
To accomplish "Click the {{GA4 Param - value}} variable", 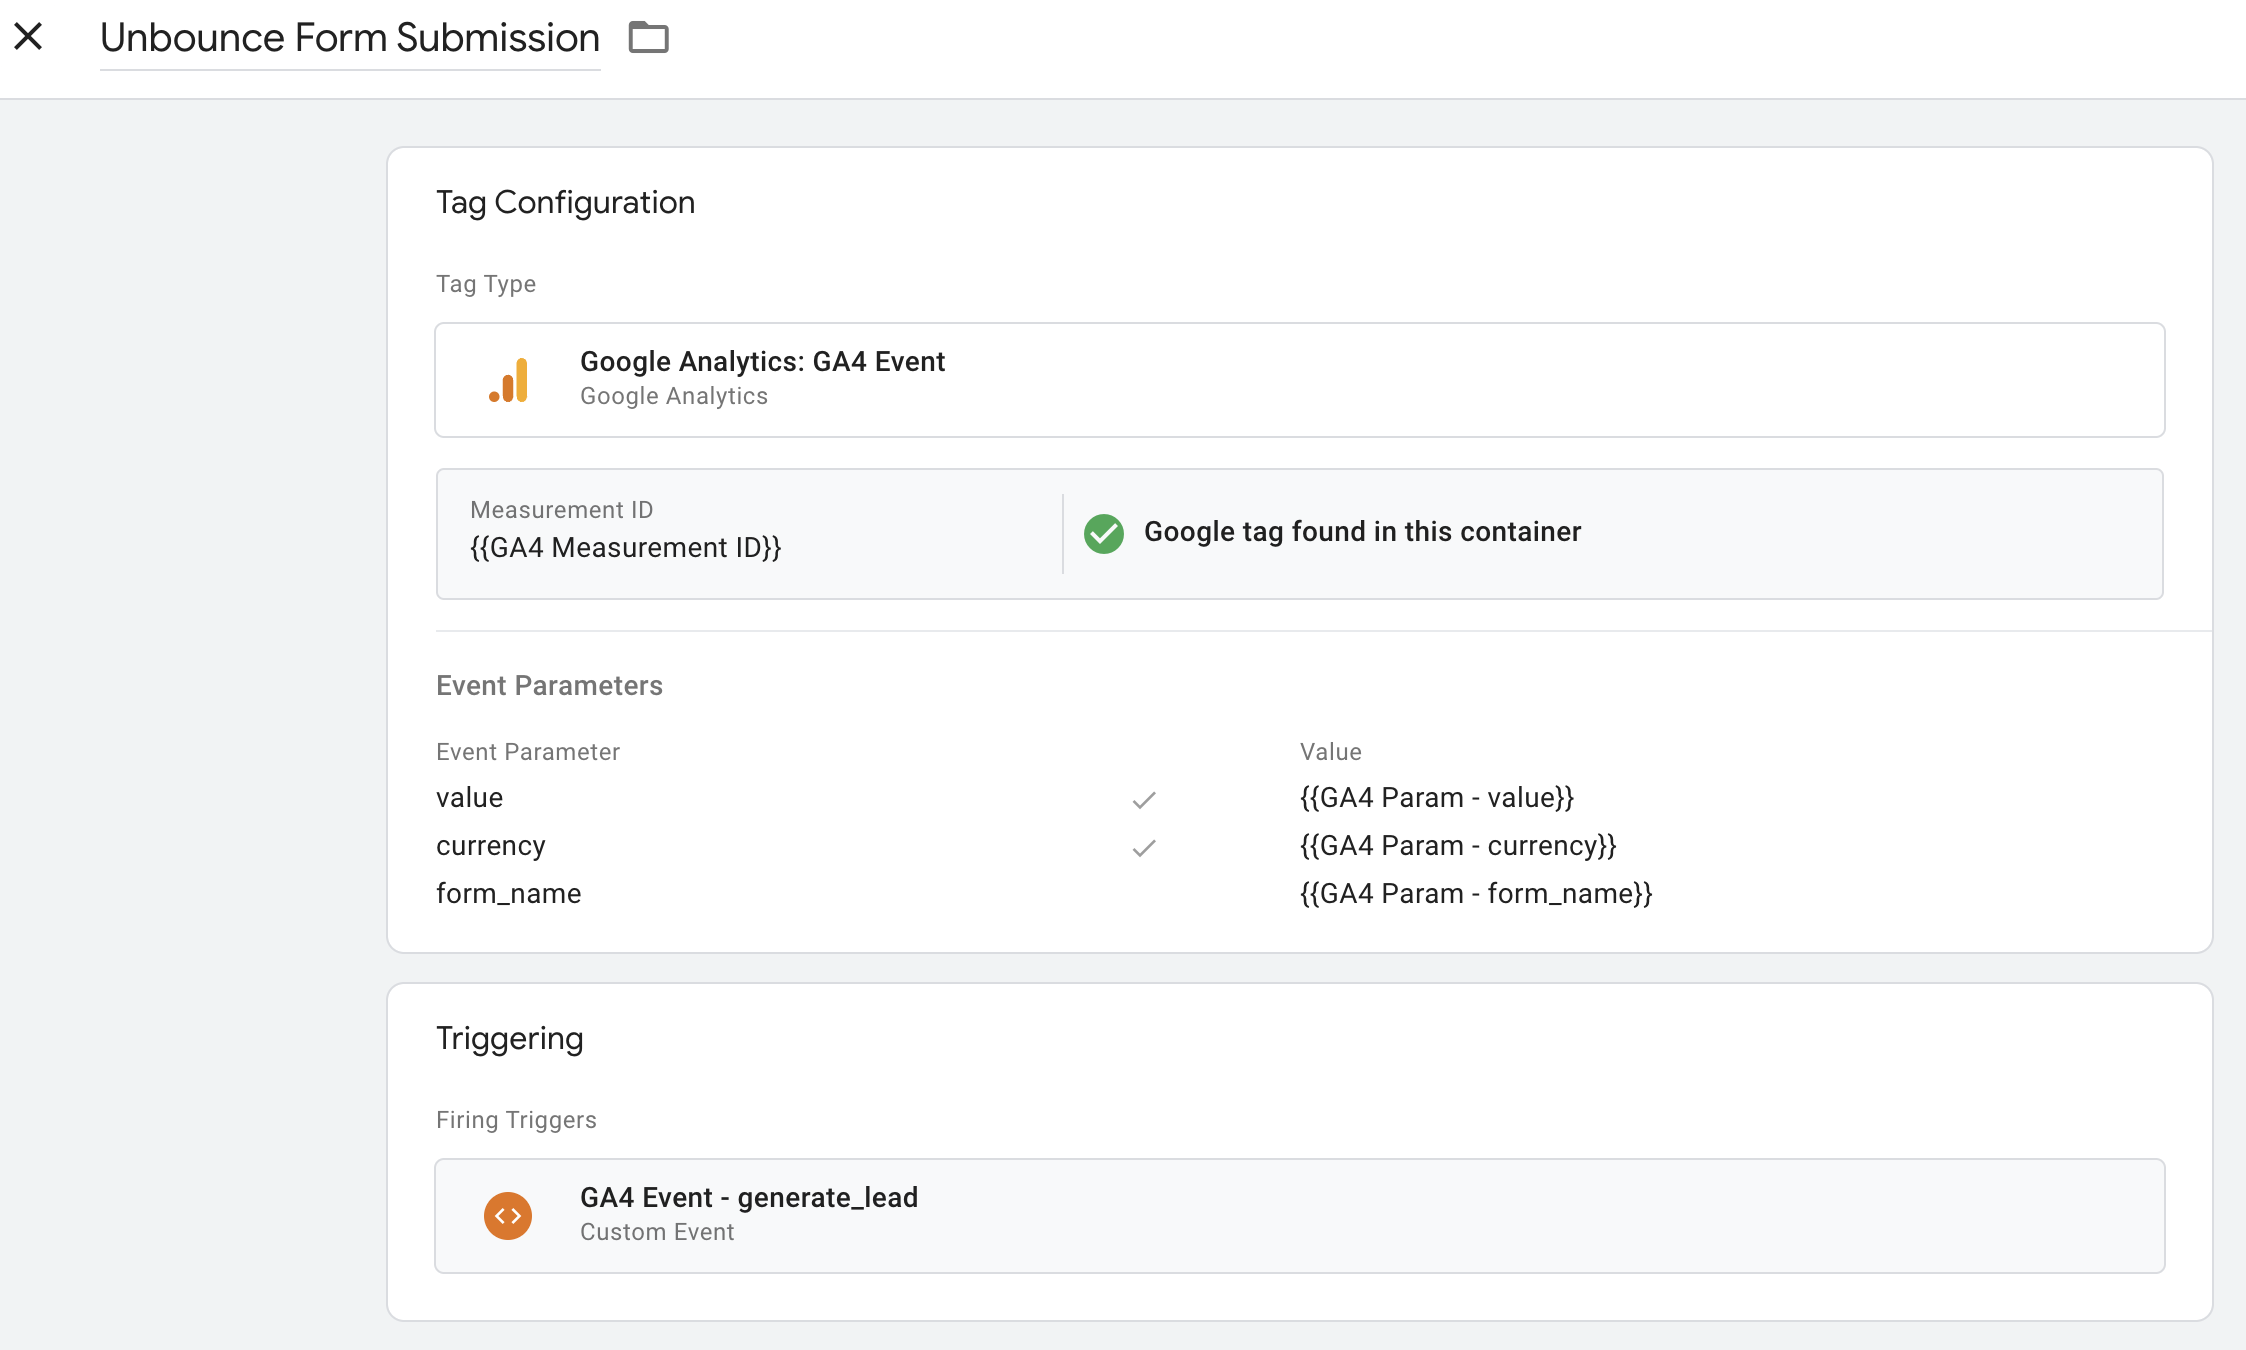I will click(x=1436, y=798).
